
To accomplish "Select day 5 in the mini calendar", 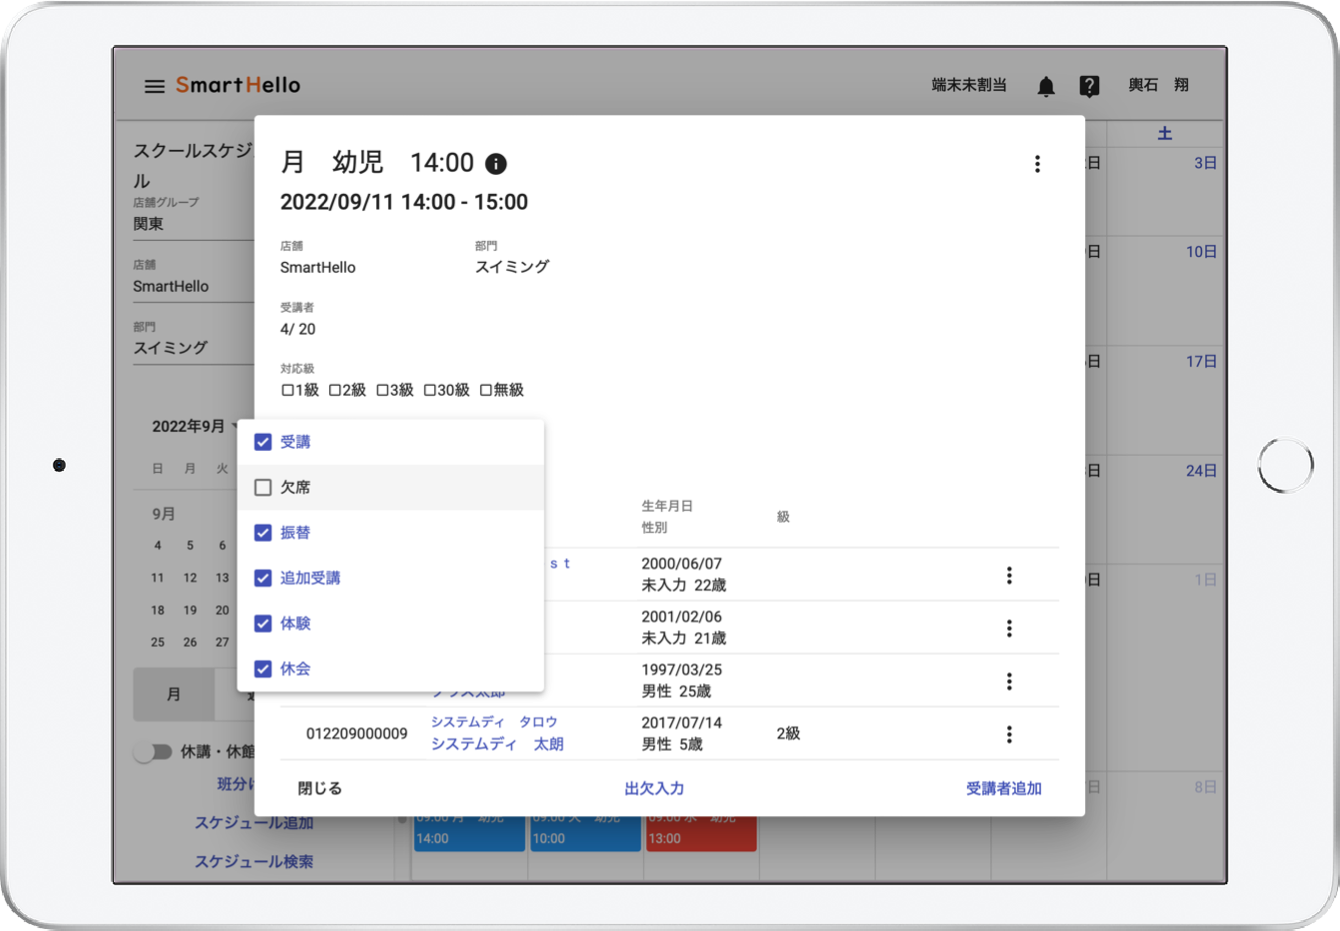I will click(190, 546).
